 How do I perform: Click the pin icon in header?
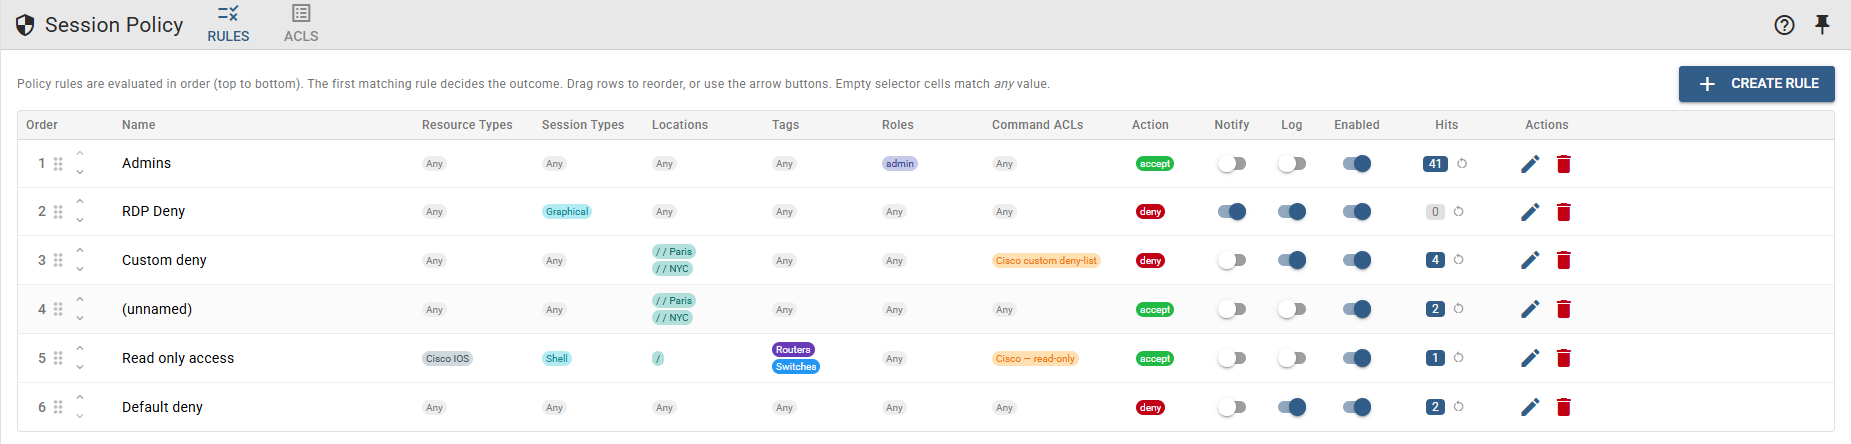(1822, 24)
